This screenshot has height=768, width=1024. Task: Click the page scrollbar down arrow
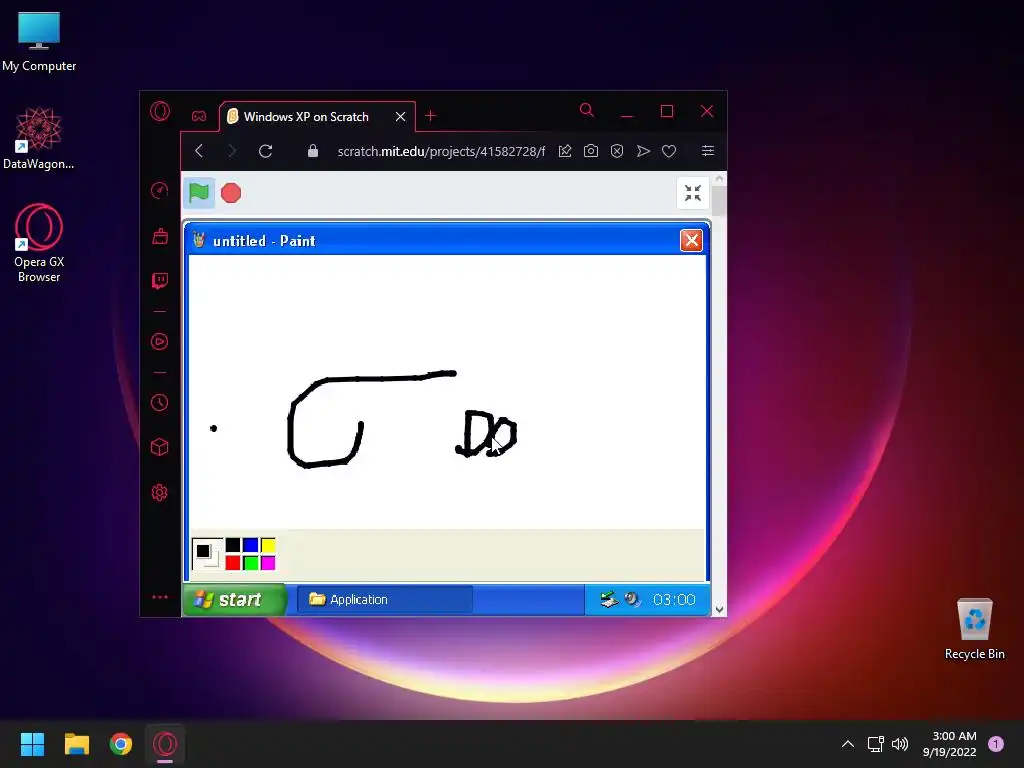click(x=719, y=609)
